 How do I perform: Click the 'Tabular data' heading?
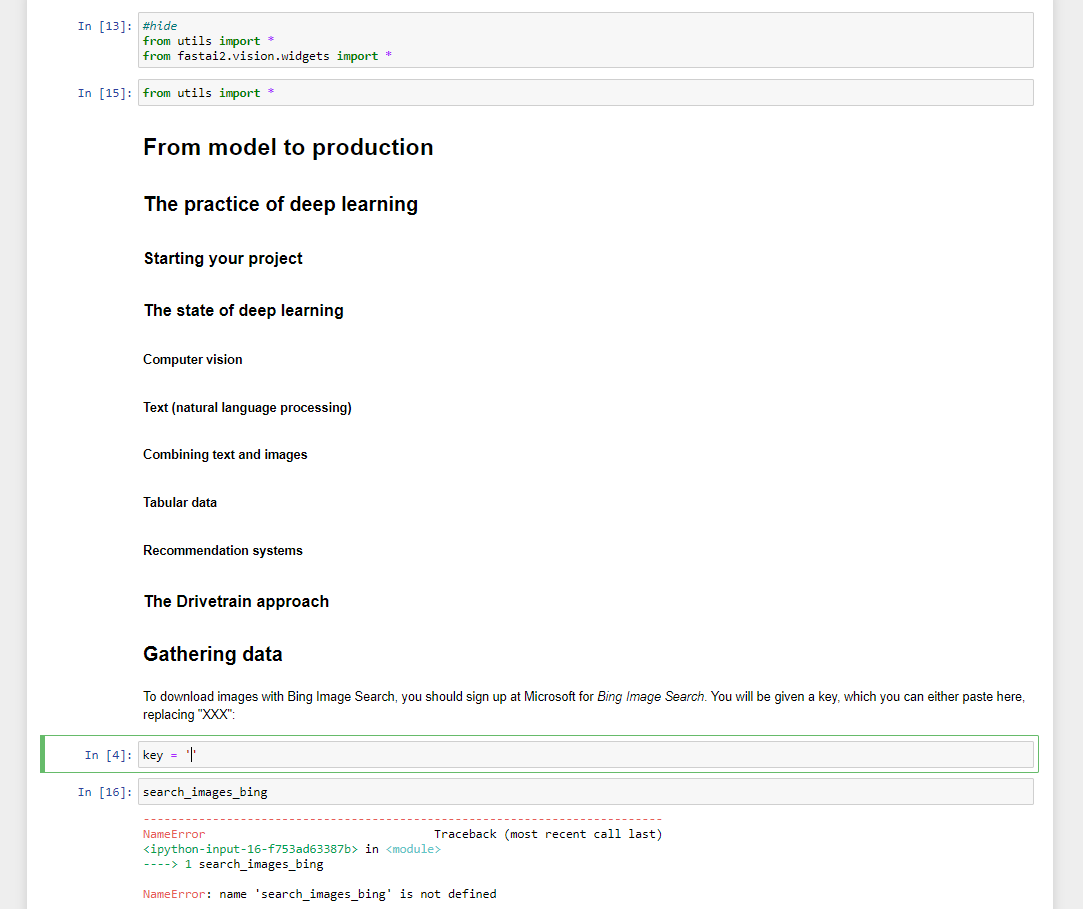tap(180, 502)
